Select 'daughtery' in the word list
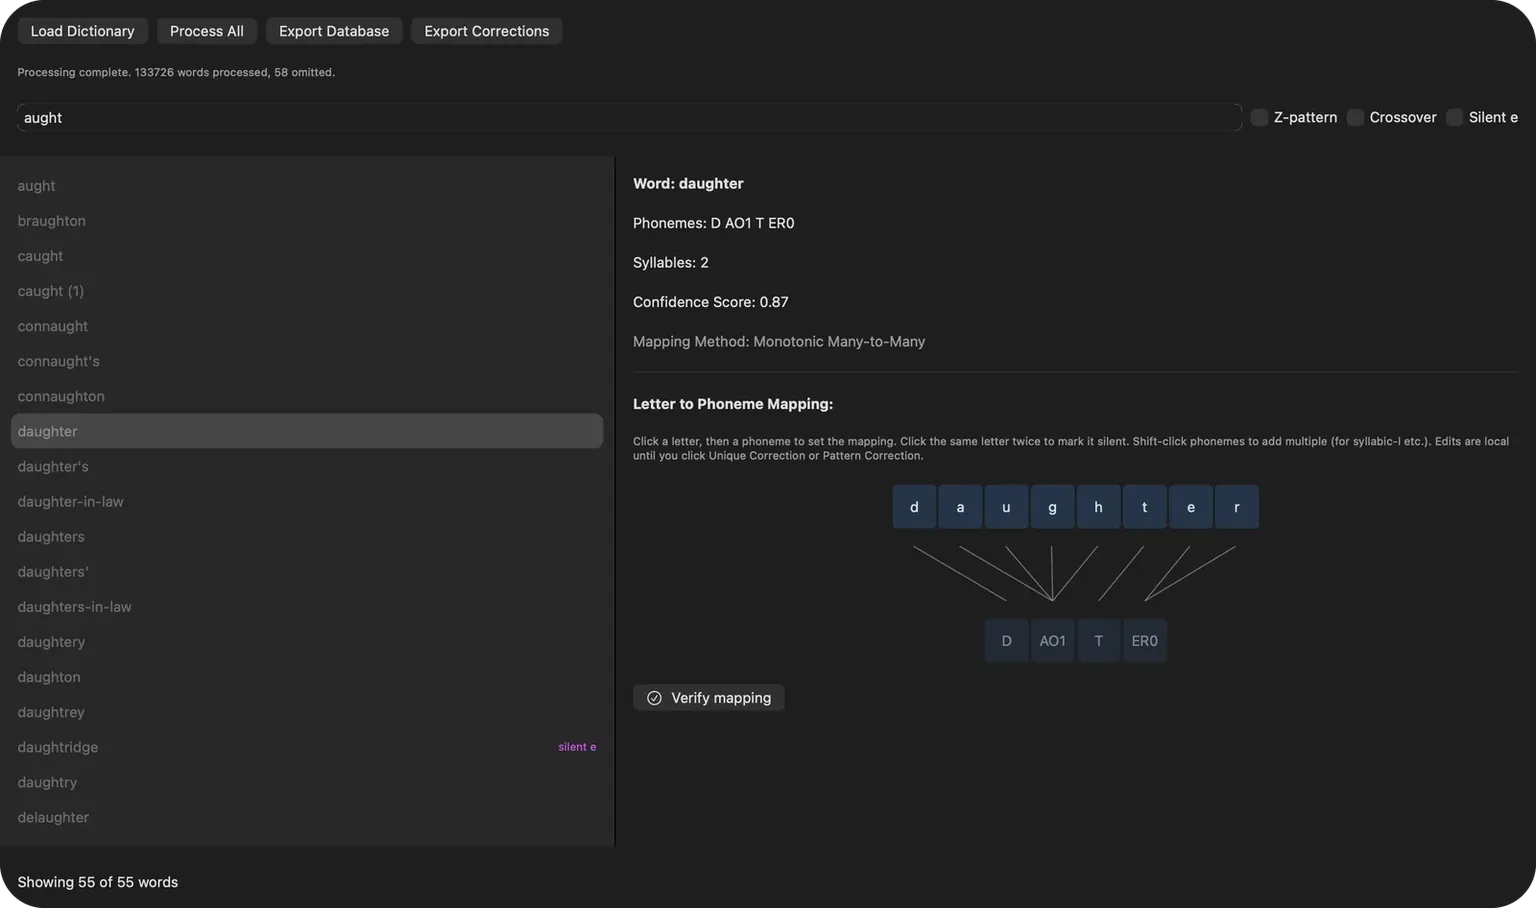1536x908 pixels. pyautogui.click(x=307, y=642)
